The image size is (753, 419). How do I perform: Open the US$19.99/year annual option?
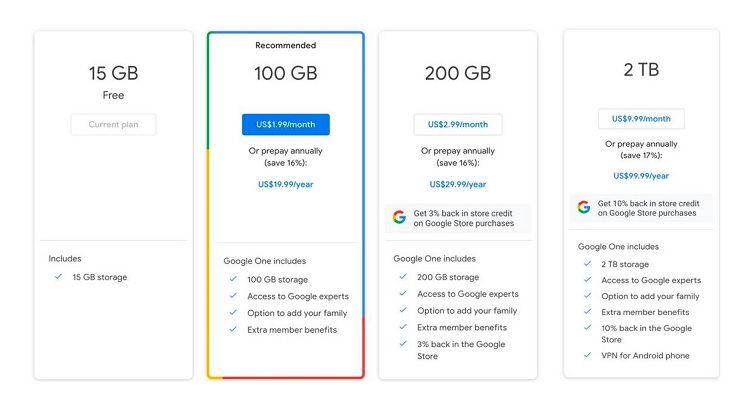(x=286, y=184)
